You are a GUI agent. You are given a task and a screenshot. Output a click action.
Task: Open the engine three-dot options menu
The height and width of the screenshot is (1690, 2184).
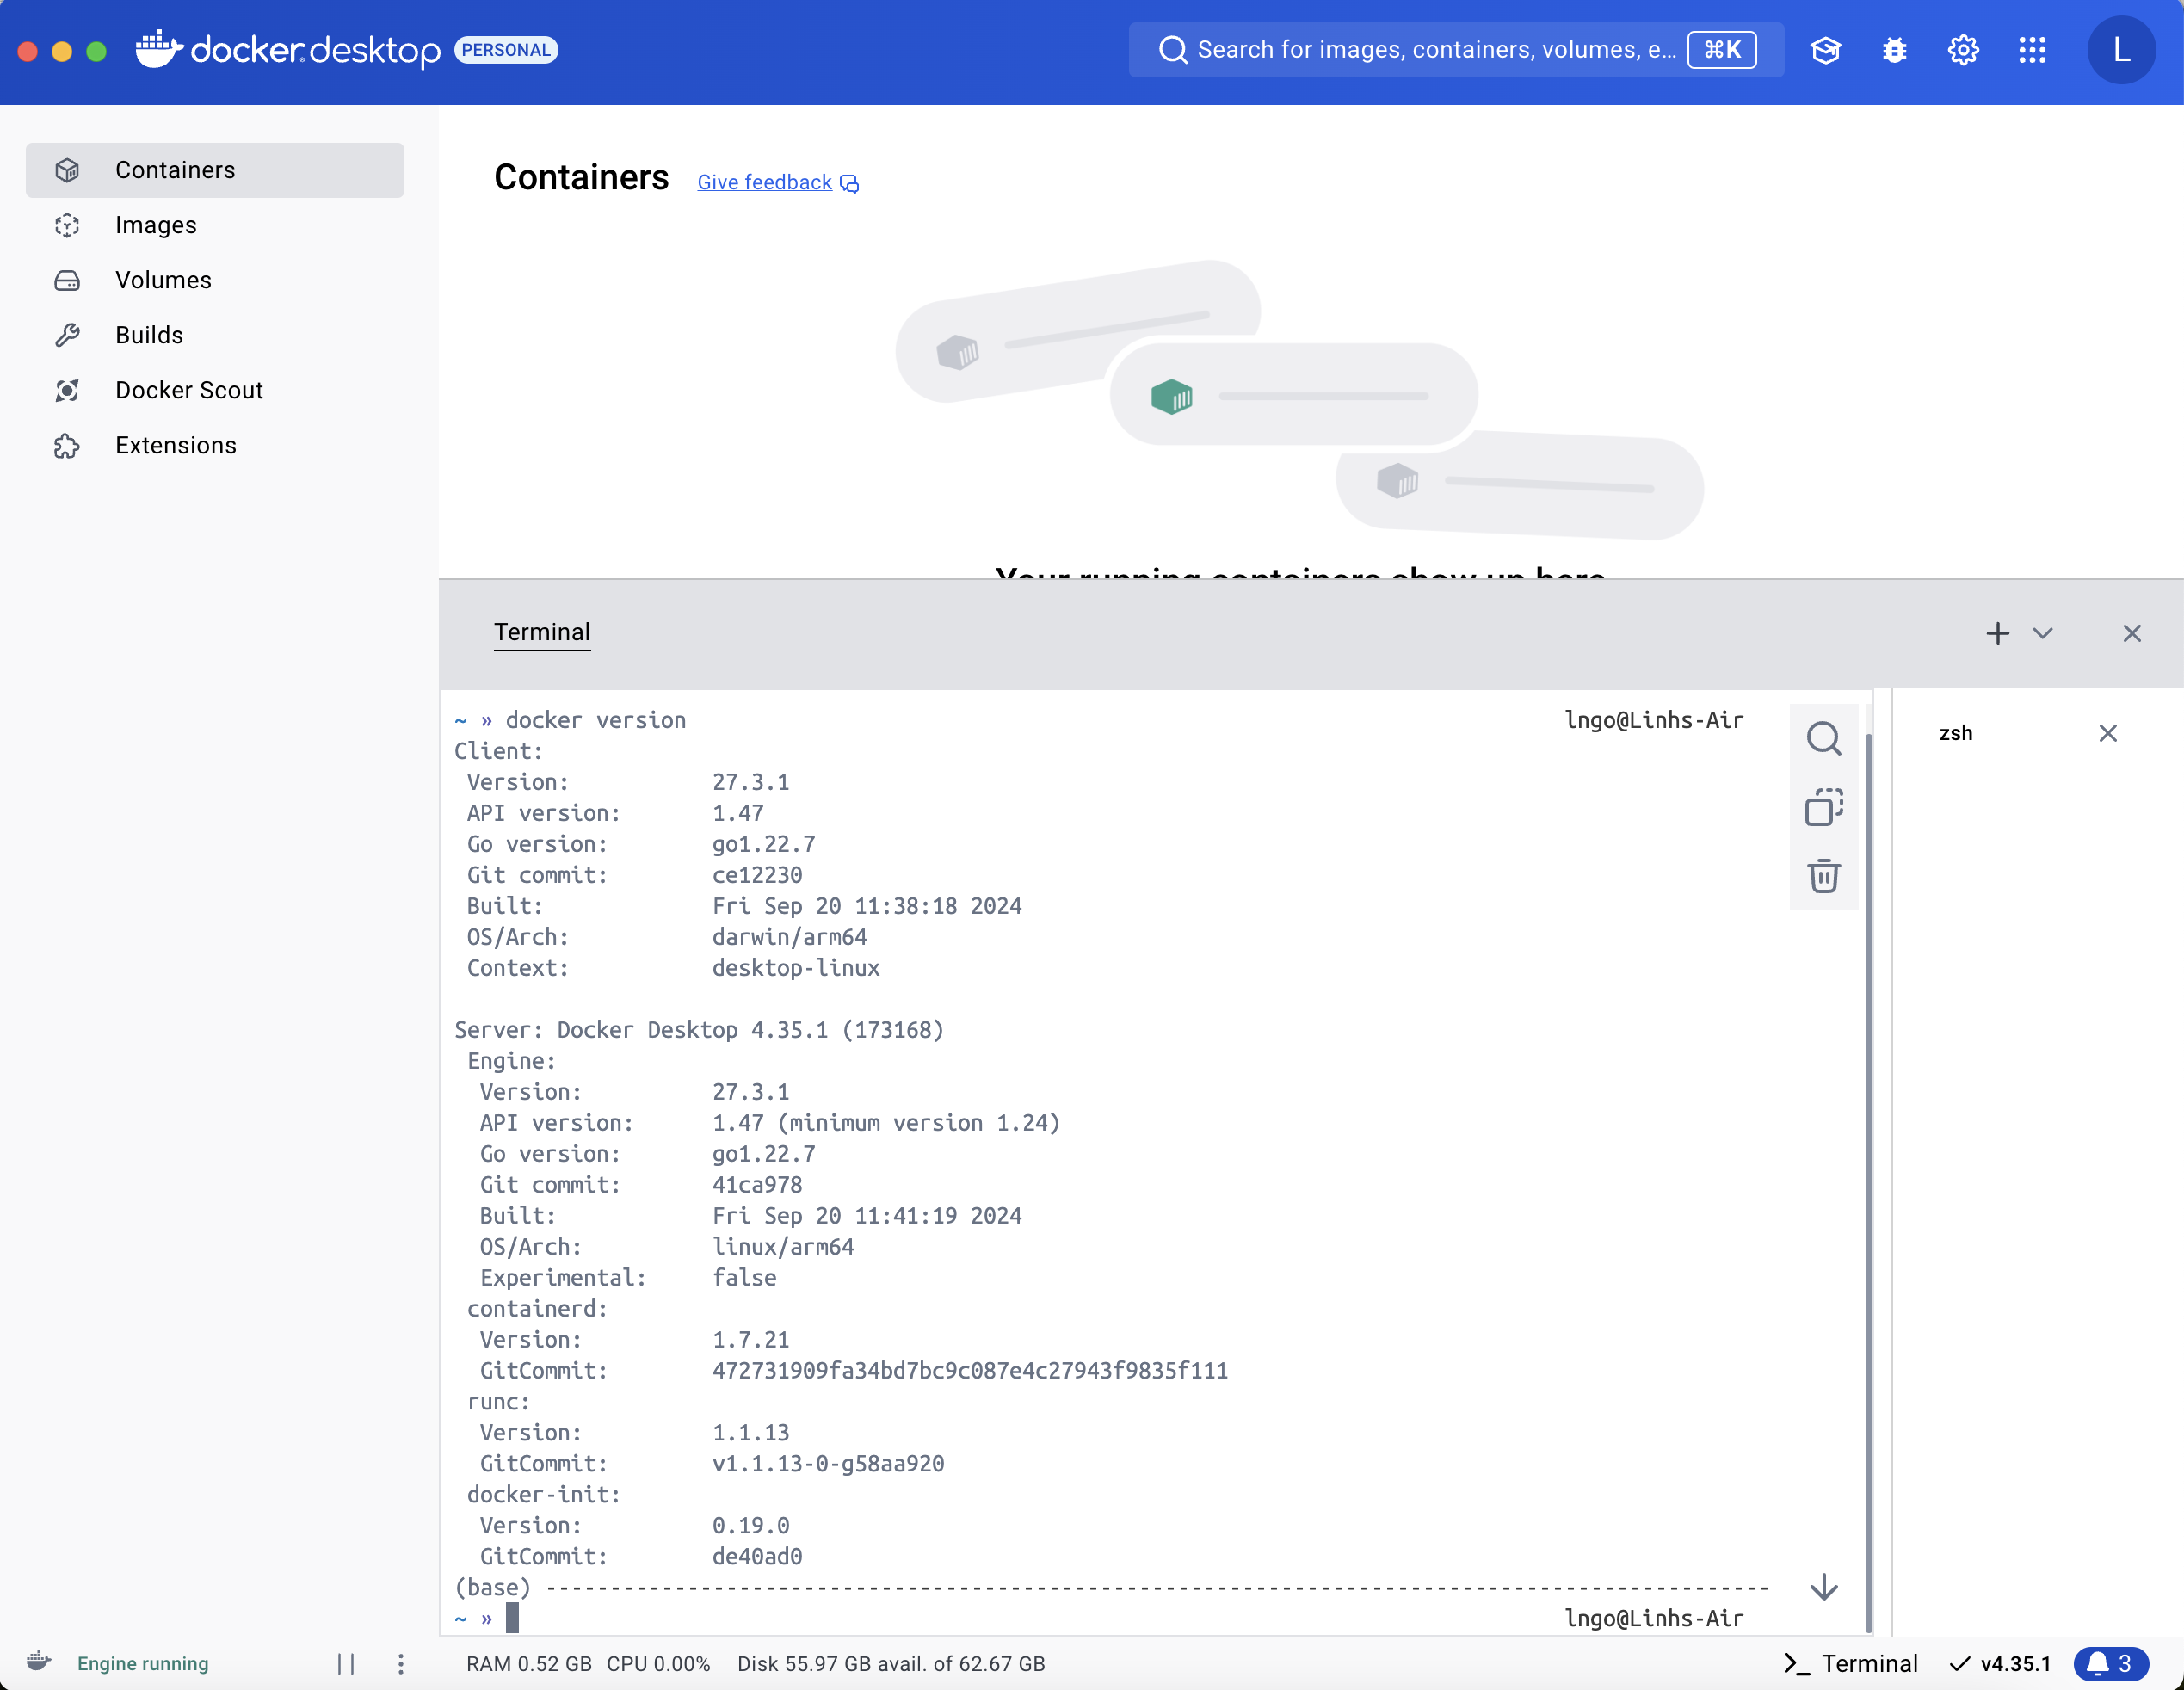tap(401, 1663)
